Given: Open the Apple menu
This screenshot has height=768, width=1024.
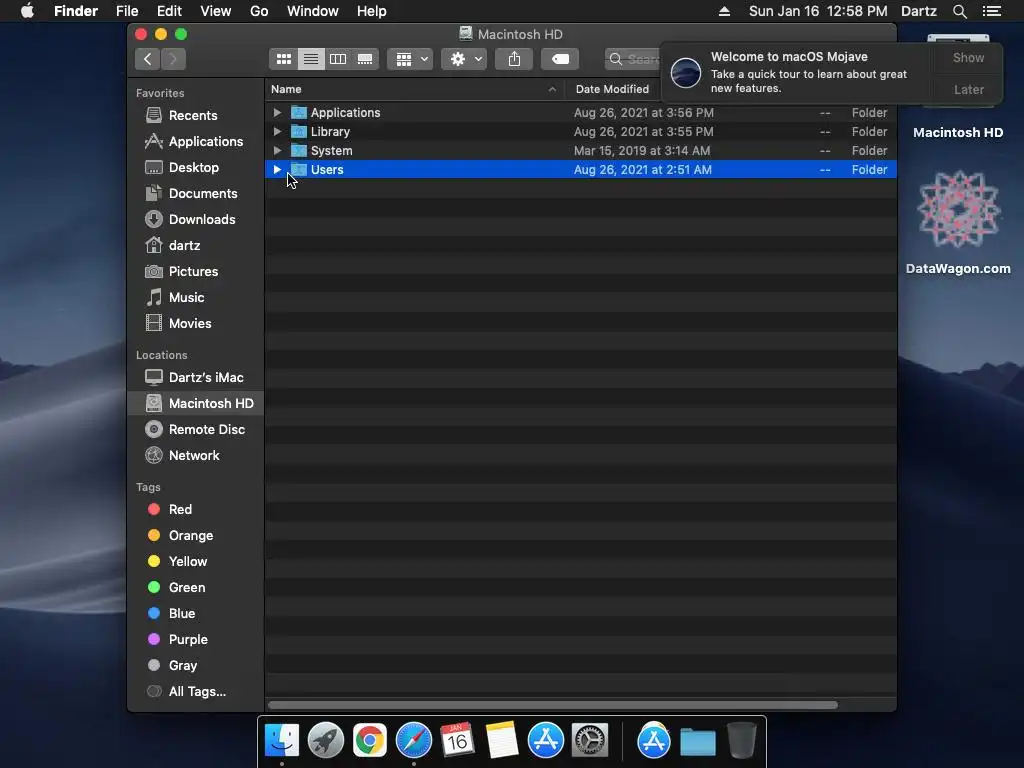Looking at the screenshot, I should (27, 11).
